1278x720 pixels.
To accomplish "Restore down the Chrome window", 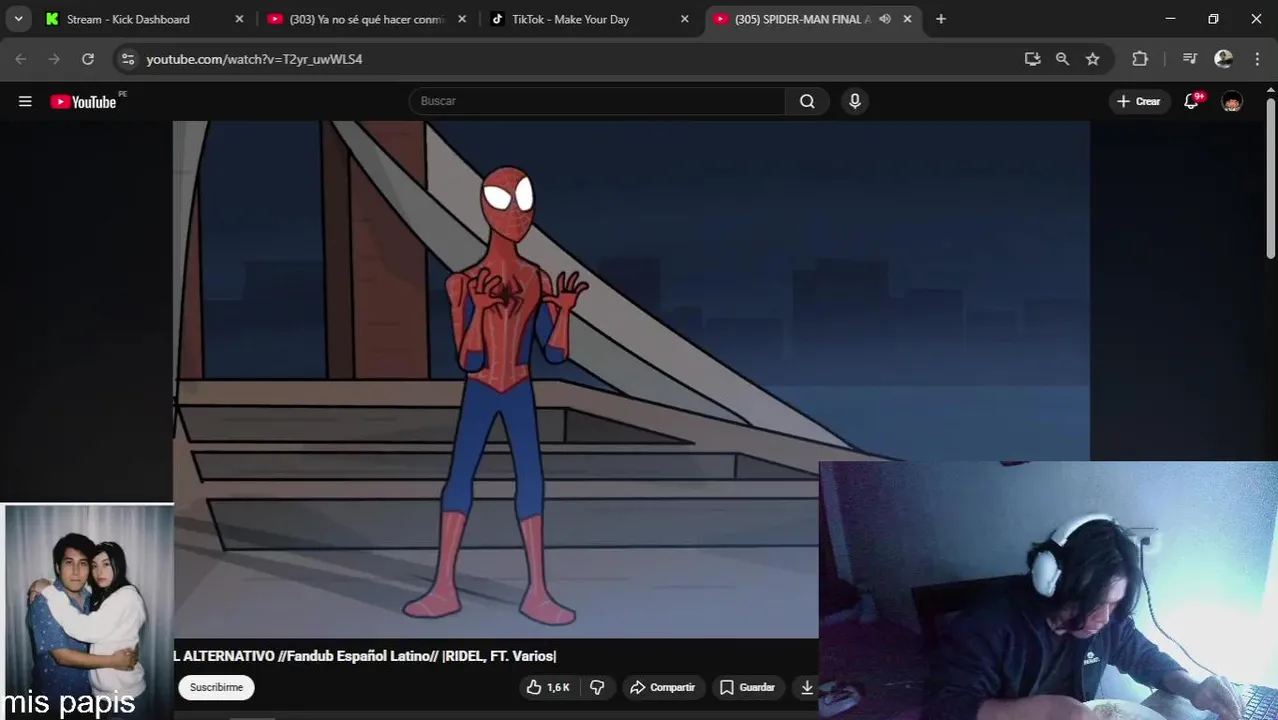I will (1213, 19).
